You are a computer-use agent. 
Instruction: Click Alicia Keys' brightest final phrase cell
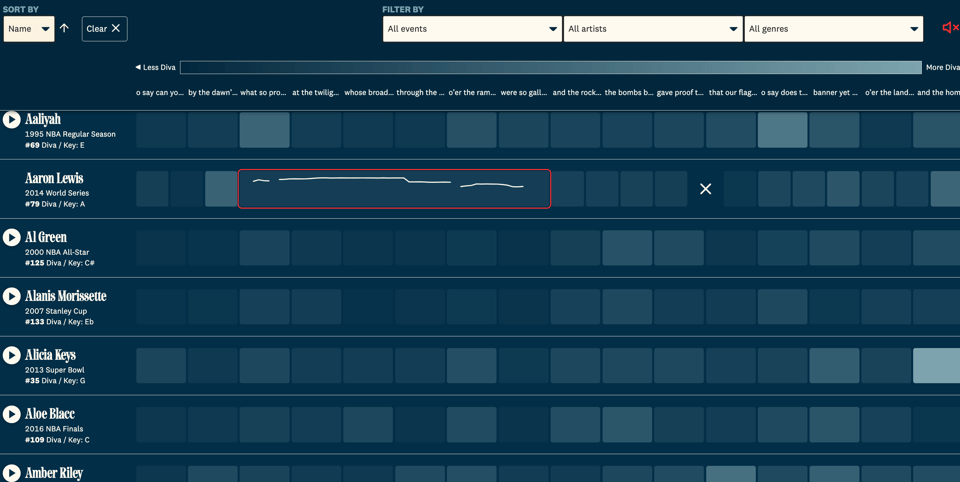(936, 366)
